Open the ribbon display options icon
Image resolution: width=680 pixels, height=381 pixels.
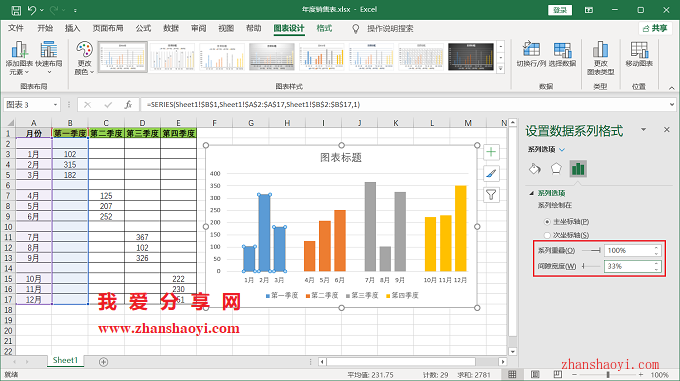pyautogui.click(x=588, y=10)
